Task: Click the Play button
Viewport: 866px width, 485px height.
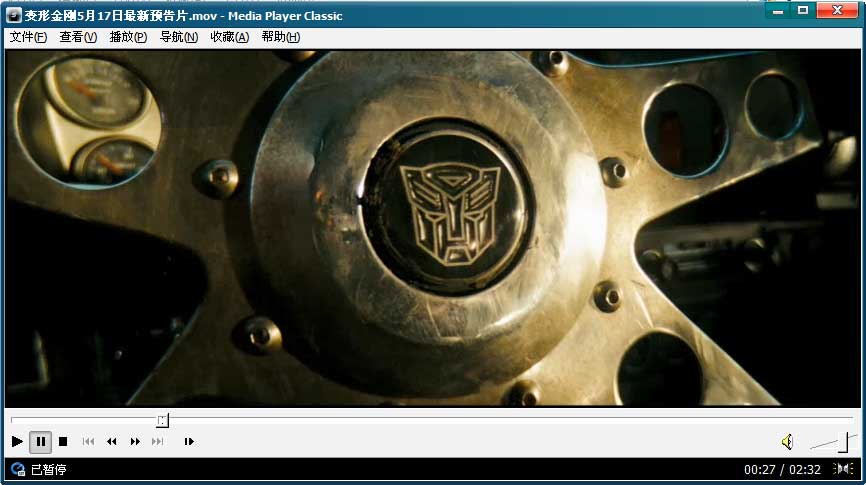Action: coord(17,441)
